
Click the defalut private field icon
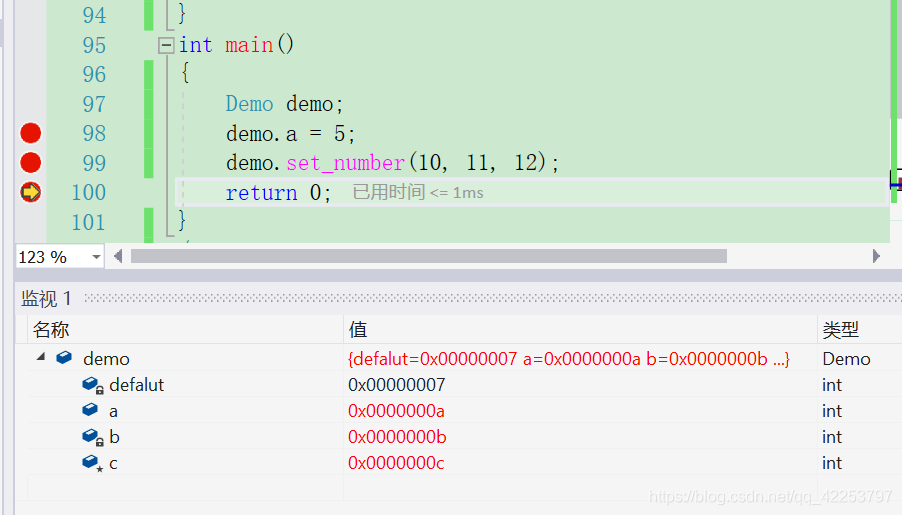point(92,384)
